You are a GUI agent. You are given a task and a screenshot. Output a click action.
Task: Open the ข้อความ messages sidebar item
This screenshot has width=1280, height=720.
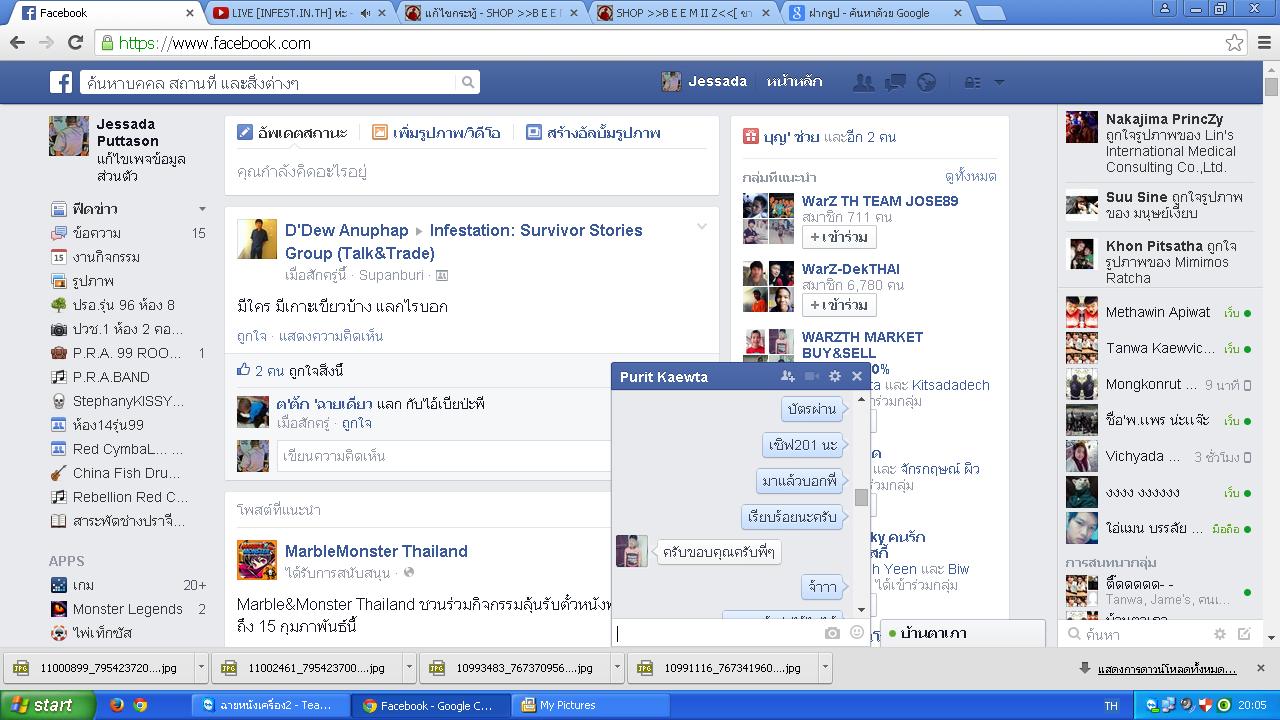coord(97,233)
